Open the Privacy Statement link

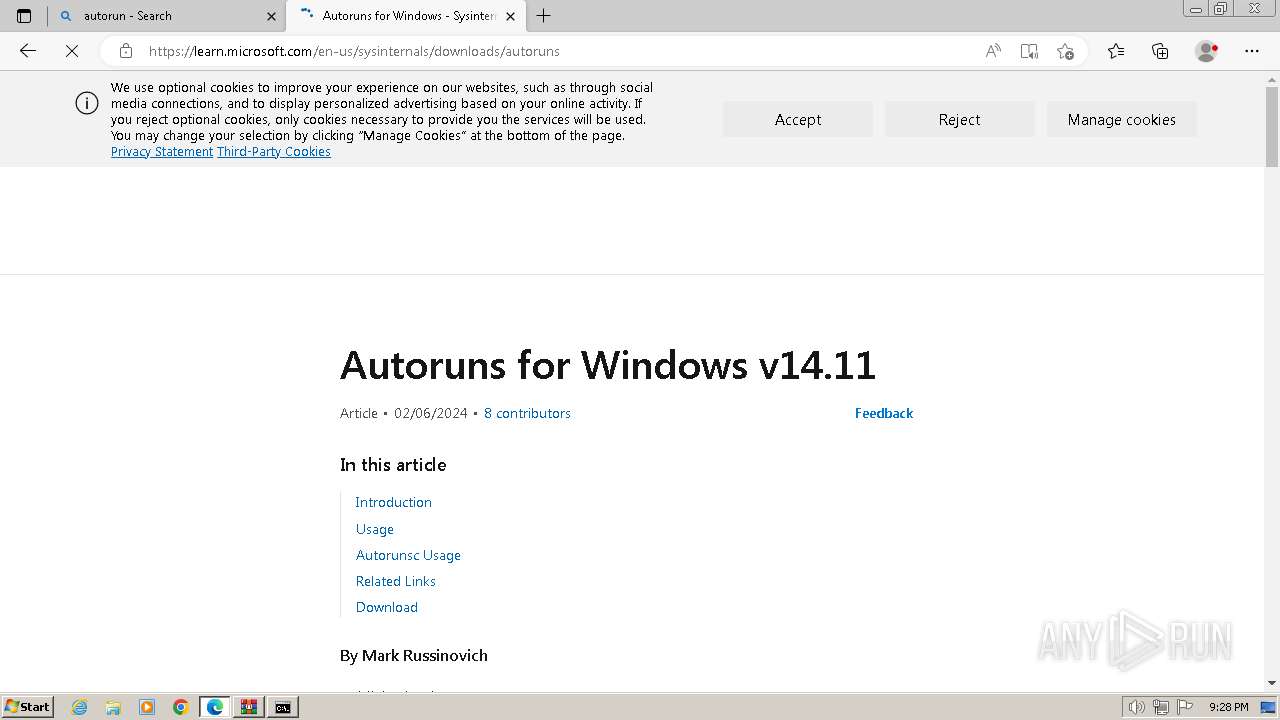(162, 152)
